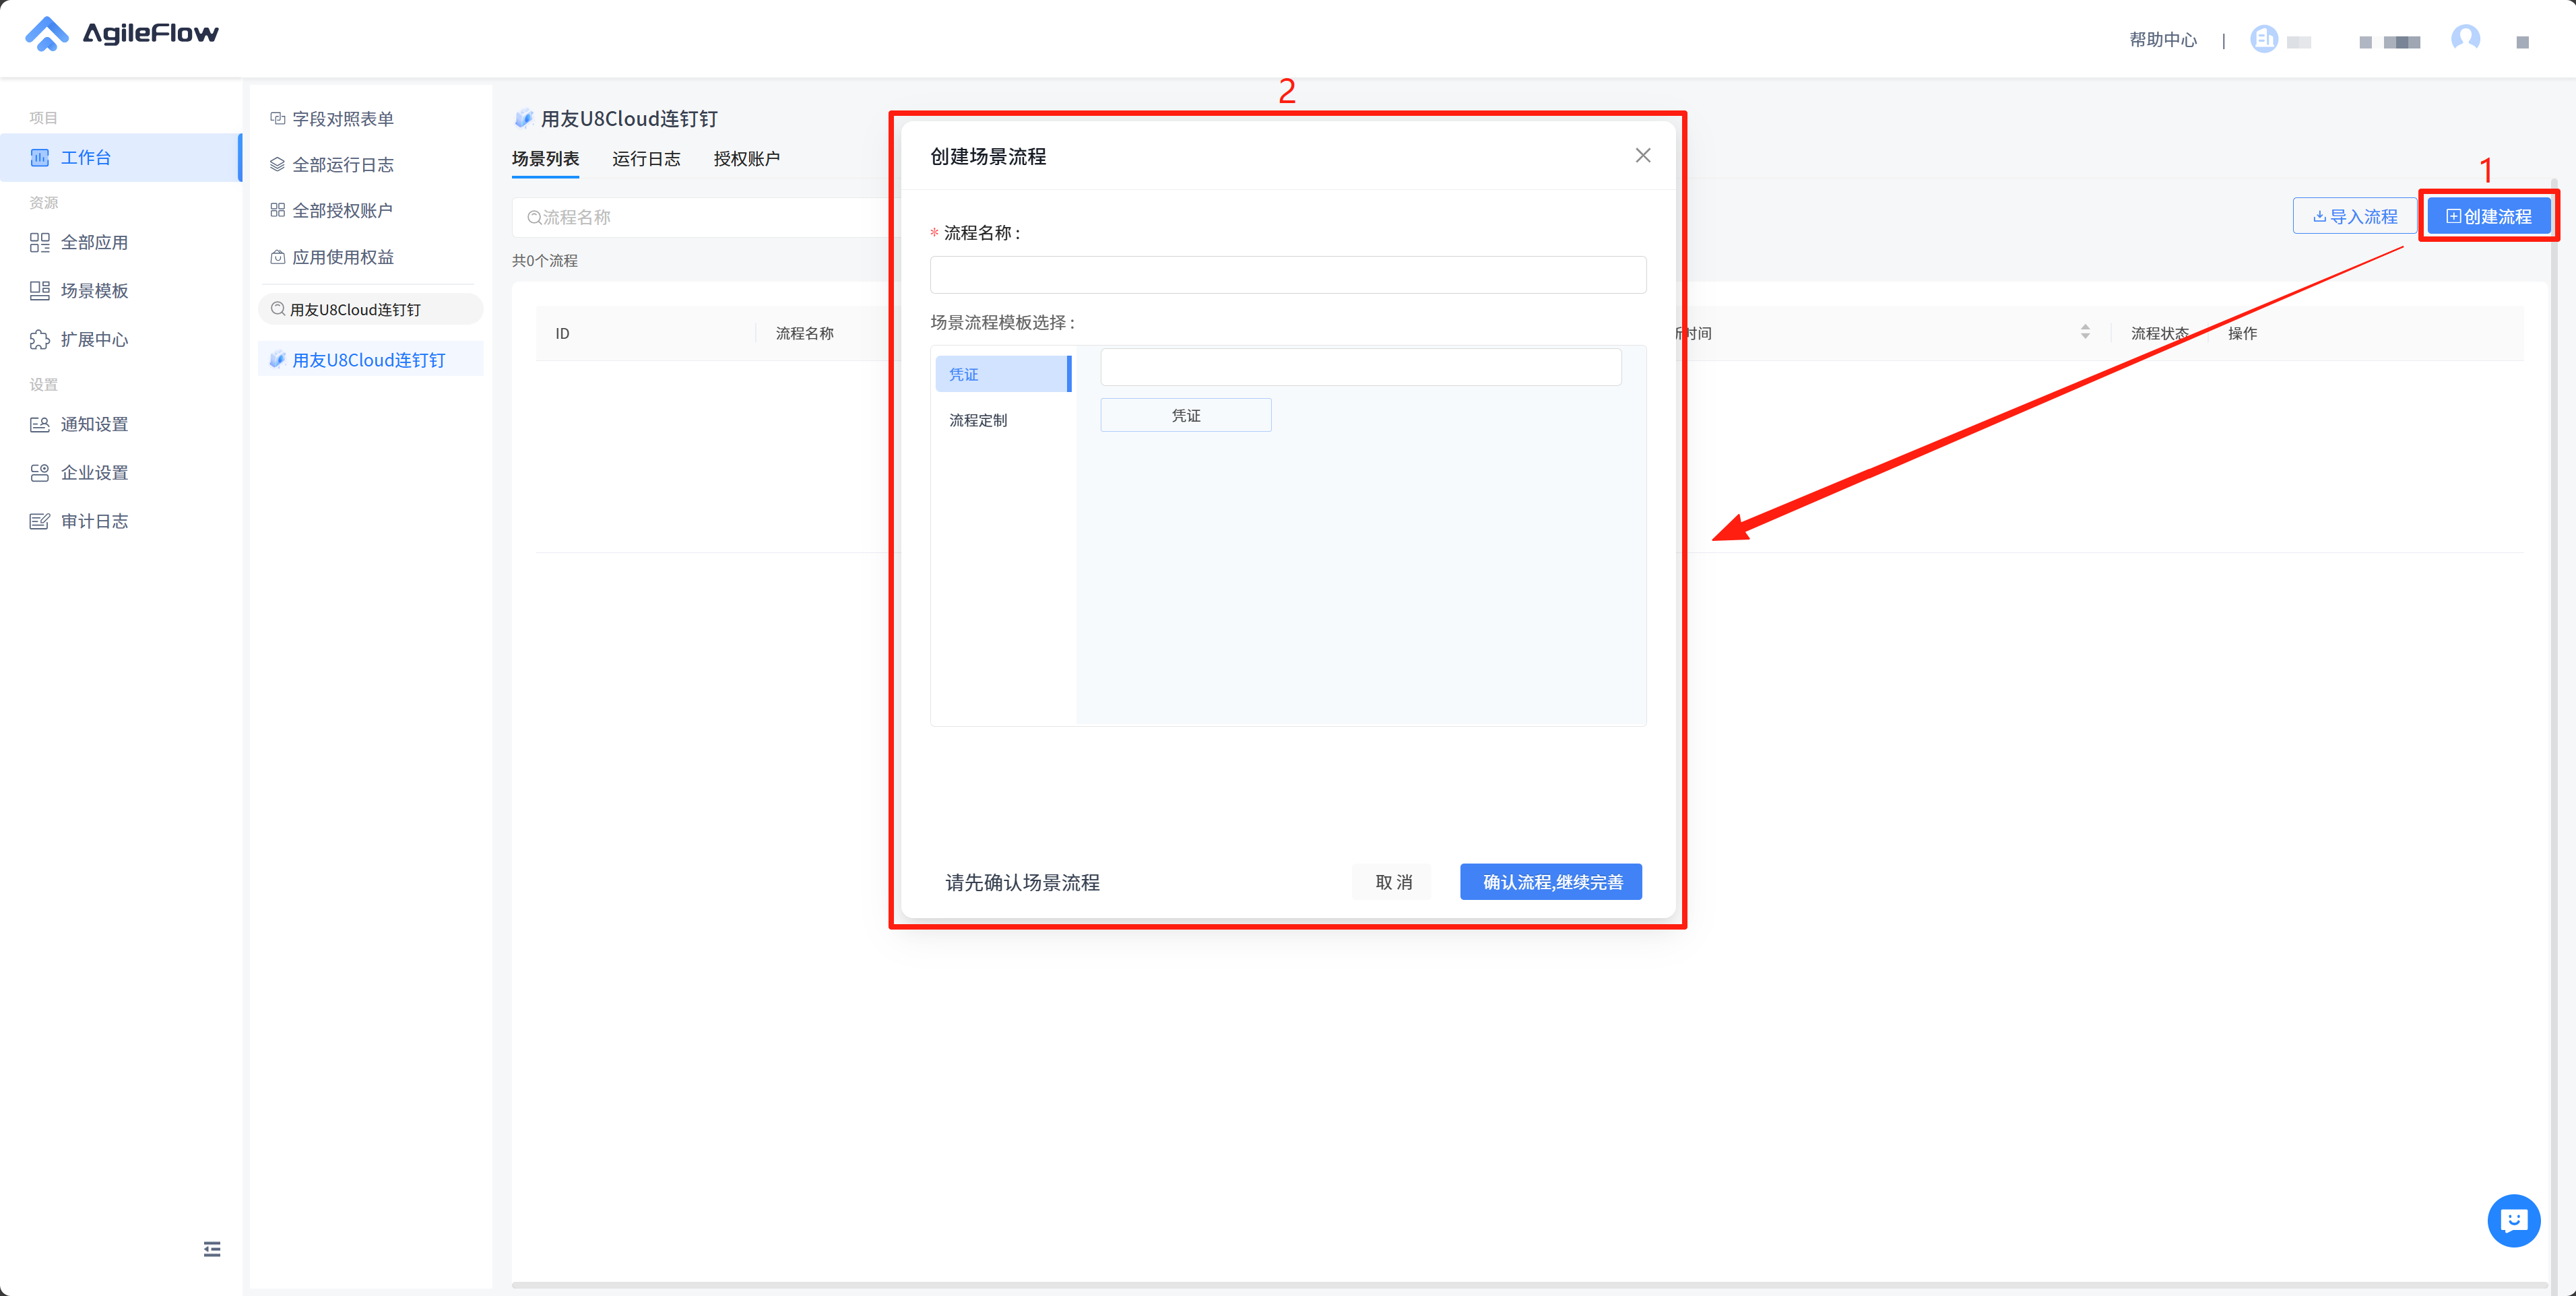Click the 流程状态 column header
This screenshot has width=2576, height=1296.
[x=2160, y=333]
